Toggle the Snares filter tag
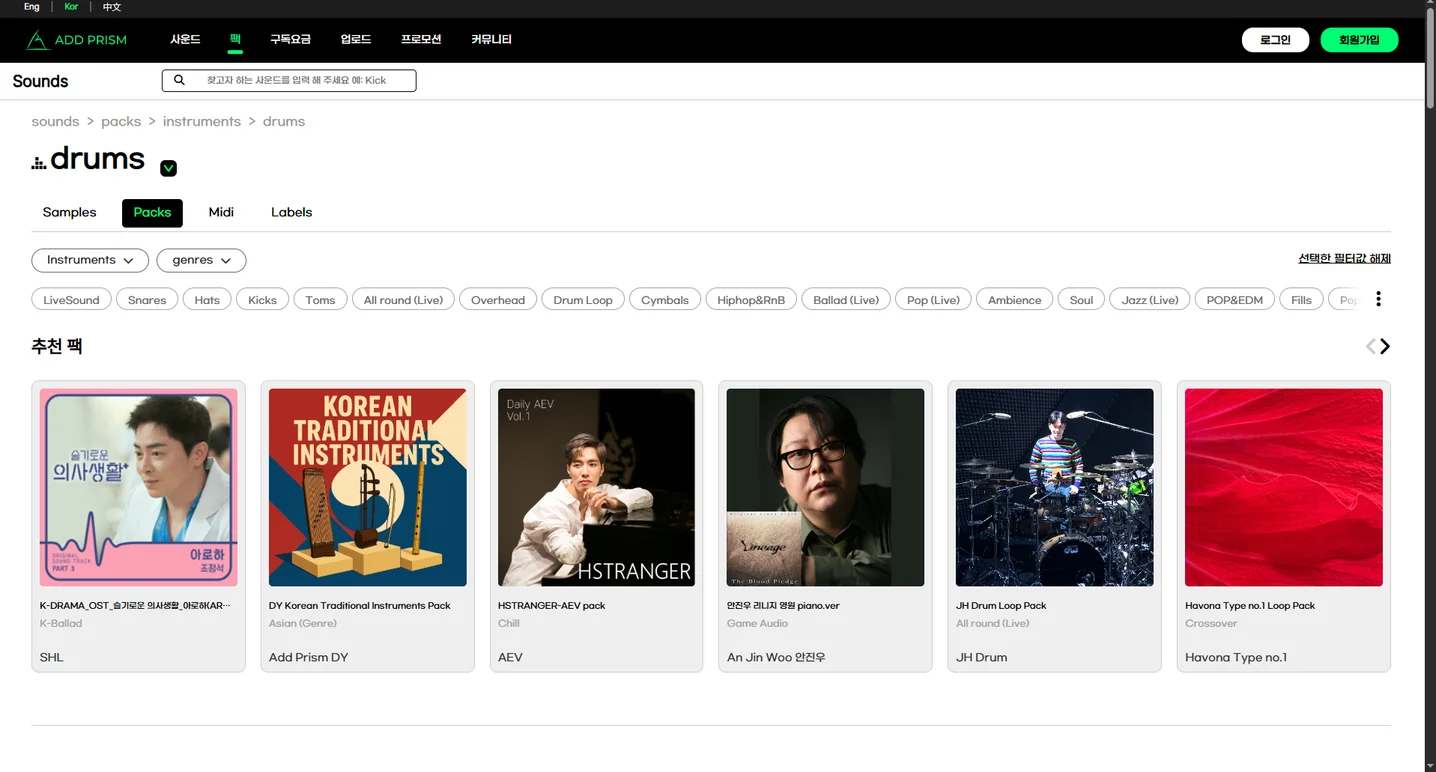The height and width of the screenshot is (772, 1436). [147, 299]
